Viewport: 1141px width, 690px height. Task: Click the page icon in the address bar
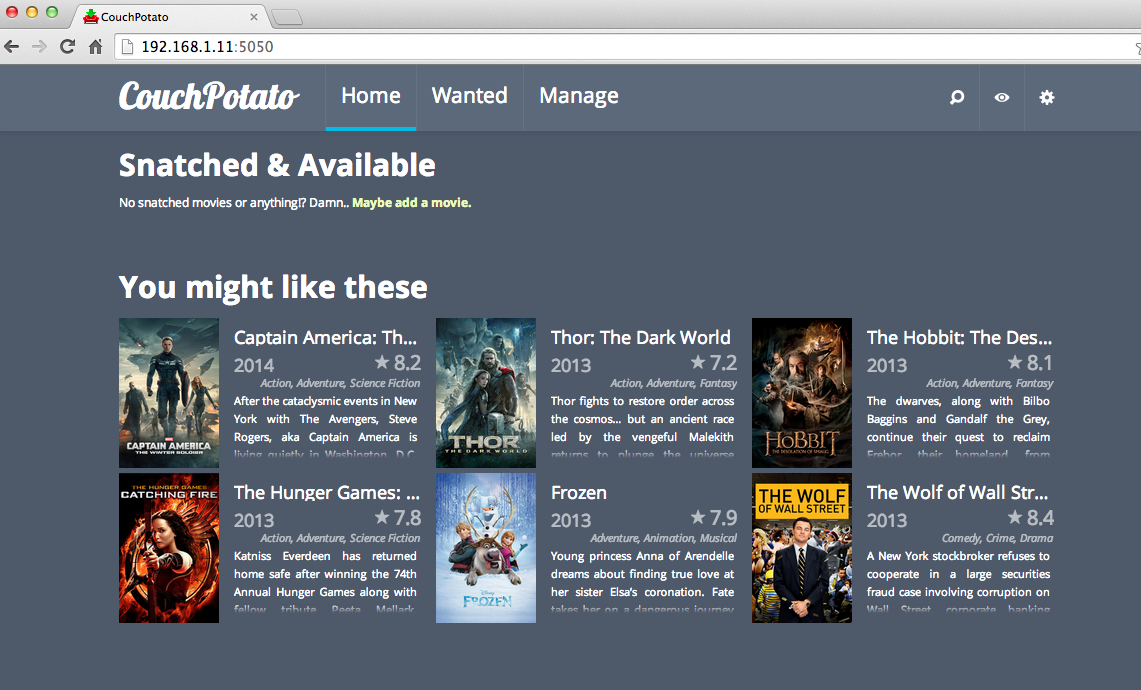pyautogui.click(x=127, y=47)
